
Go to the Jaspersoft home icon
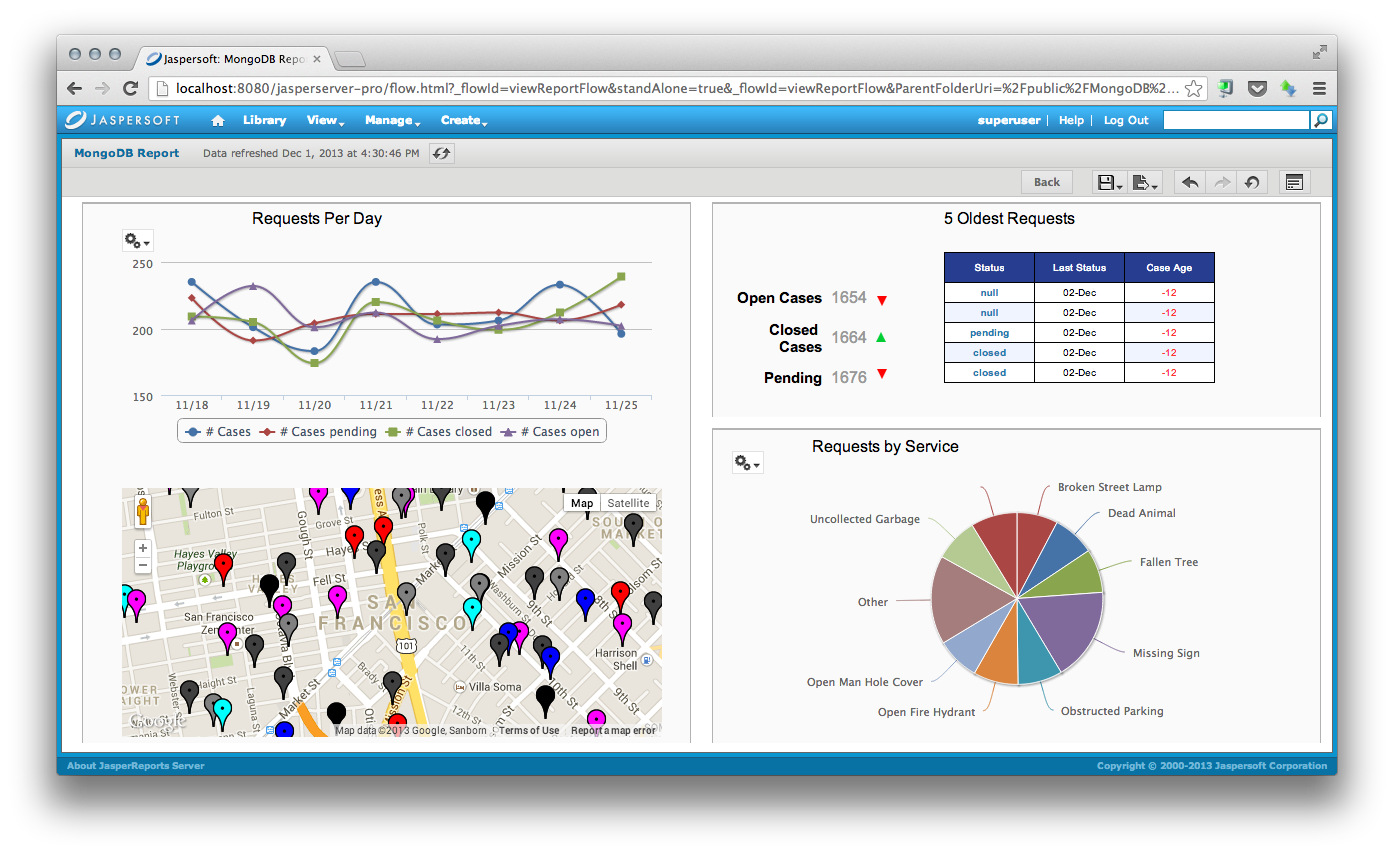click(x=218, y=120)
